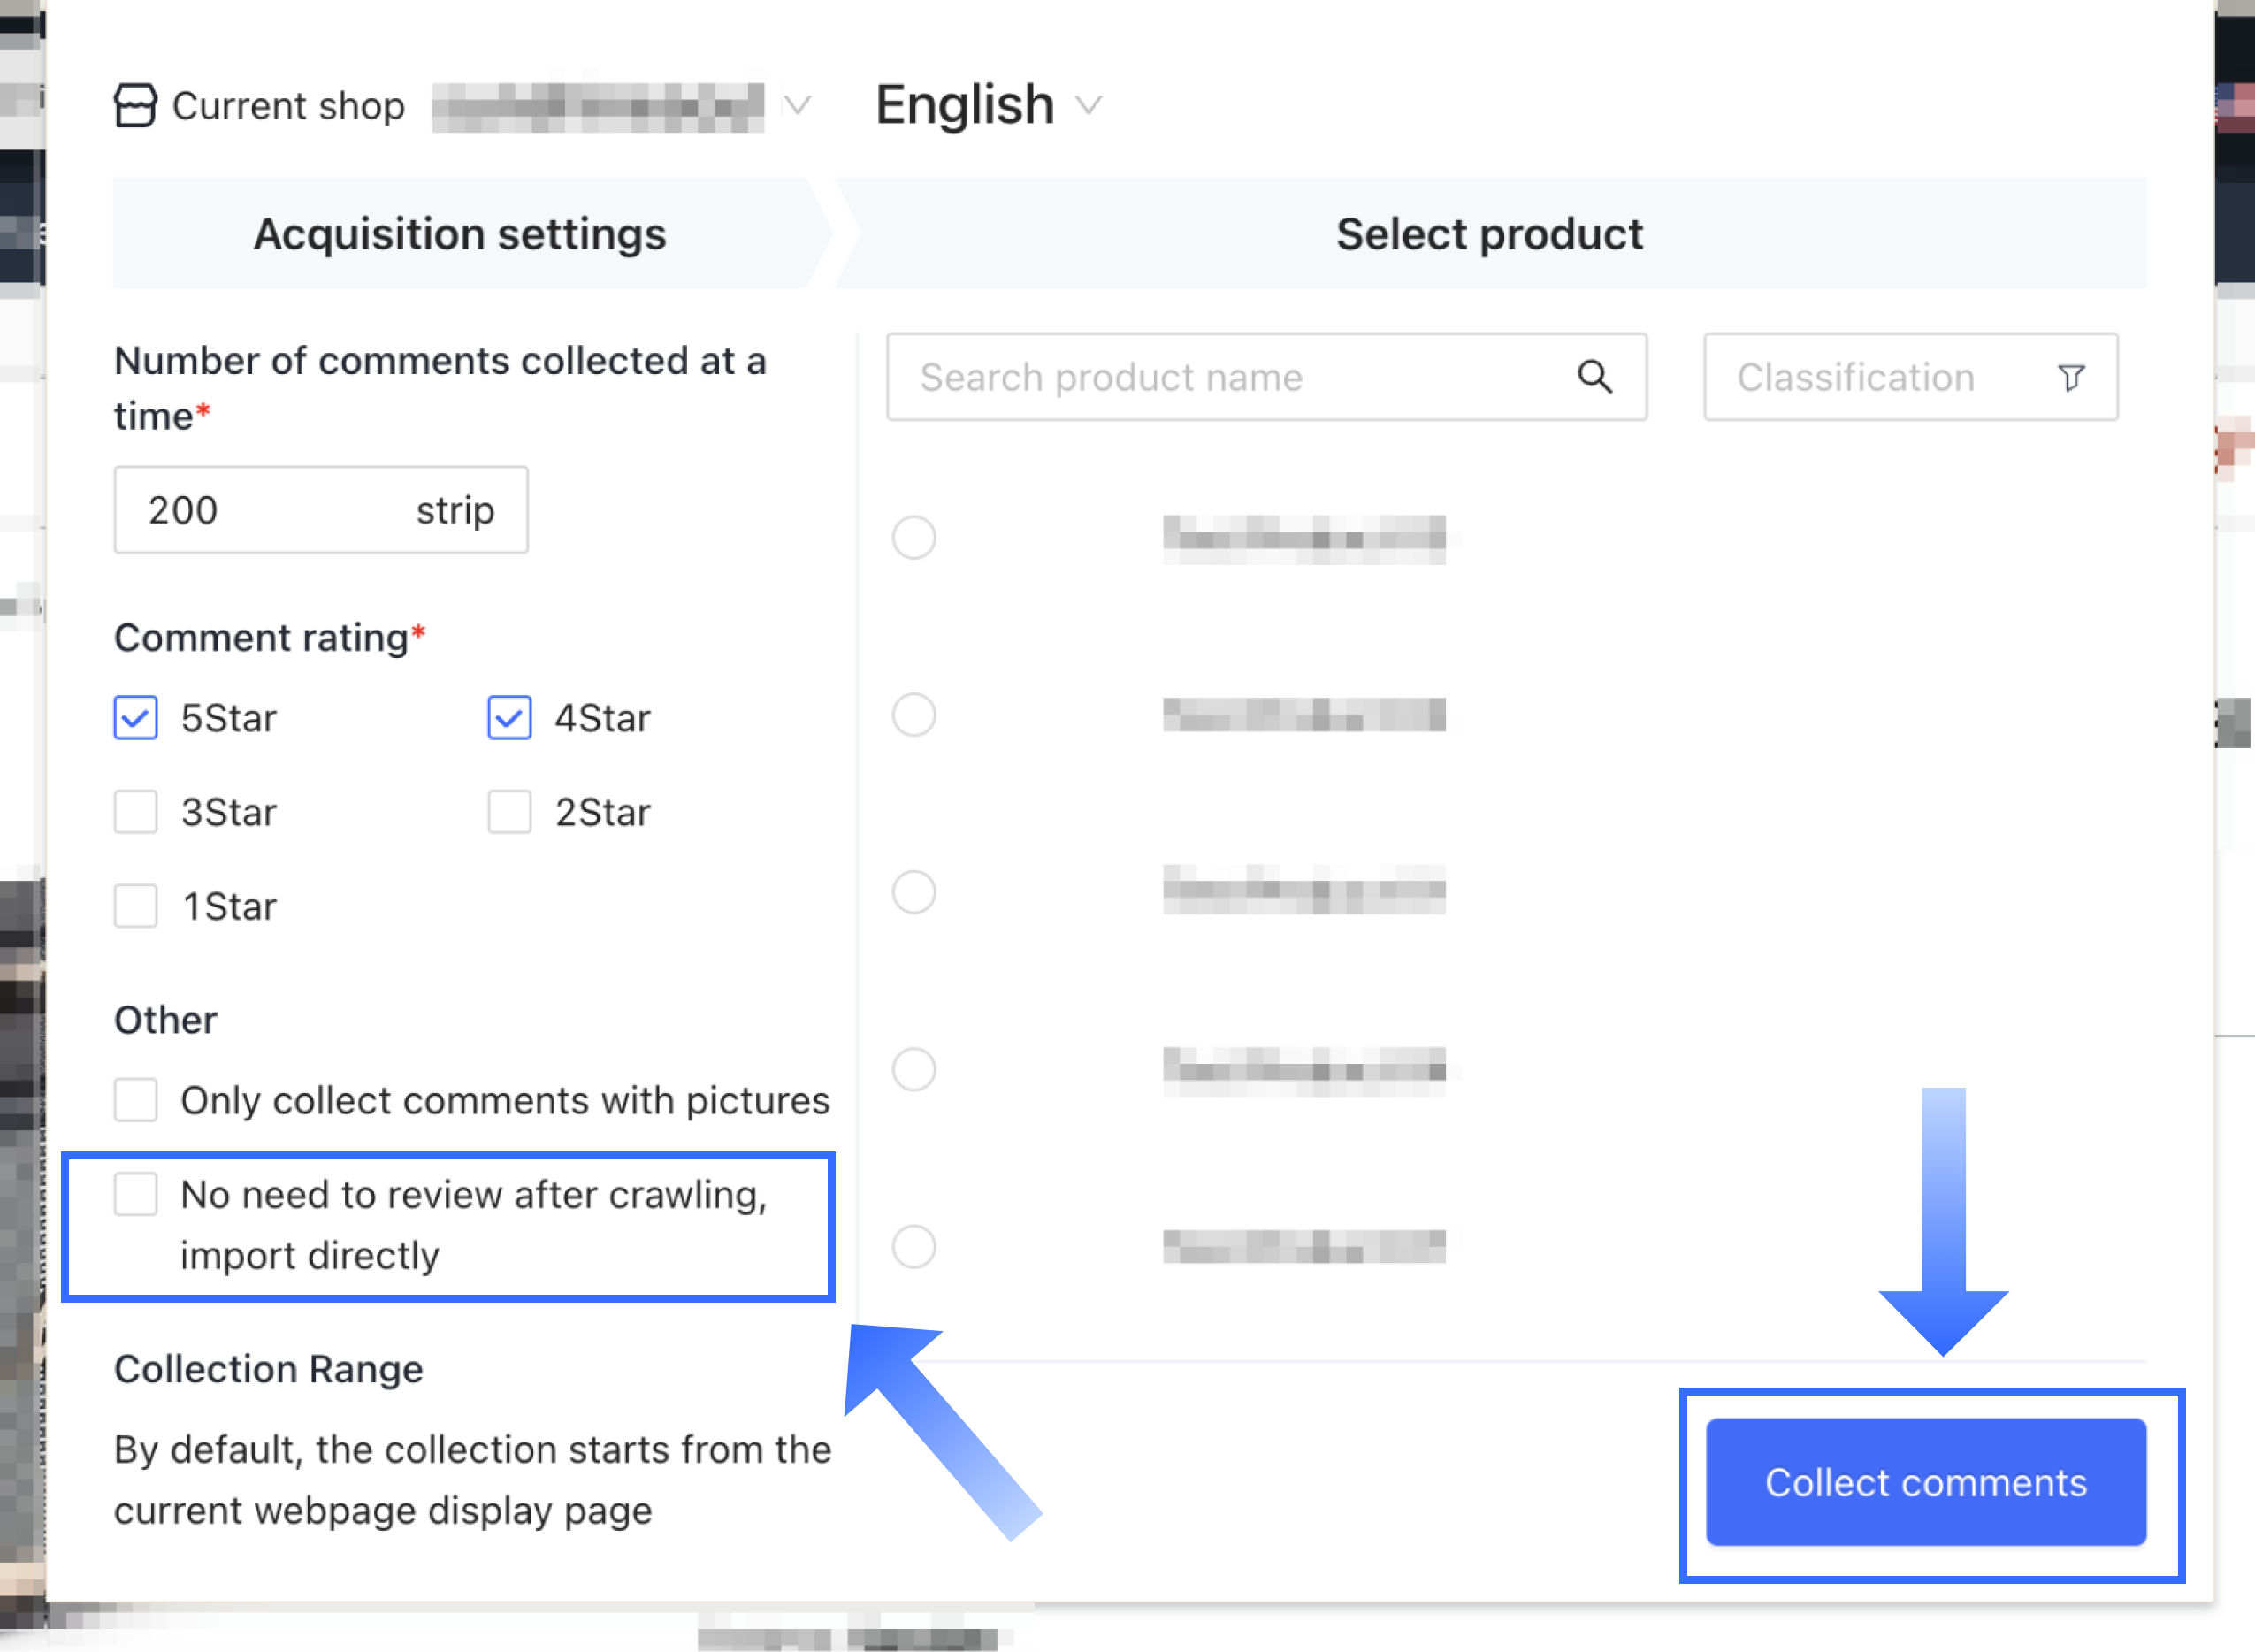Open the Classification filter dropdown
The height and width of the screenshot is (1652, 2255).
tap(1908, 377)
